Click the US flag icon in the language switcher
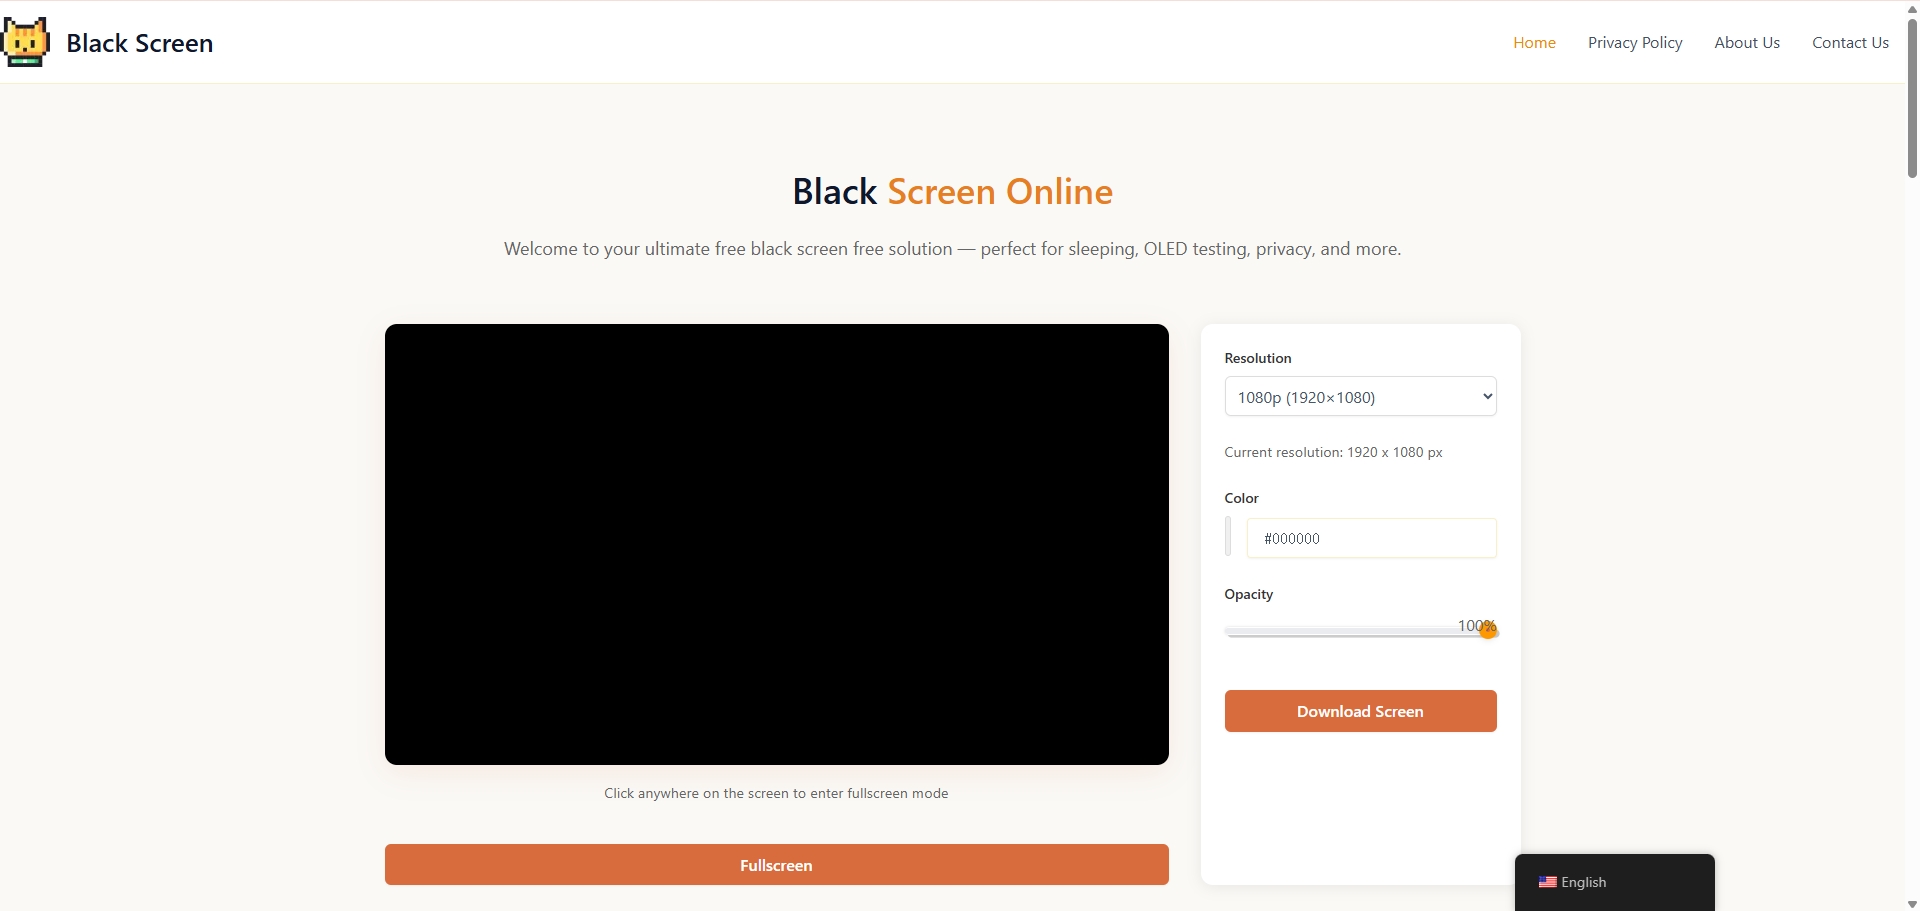Screen dimensions: 1920x911 (x=1548, y=883)
